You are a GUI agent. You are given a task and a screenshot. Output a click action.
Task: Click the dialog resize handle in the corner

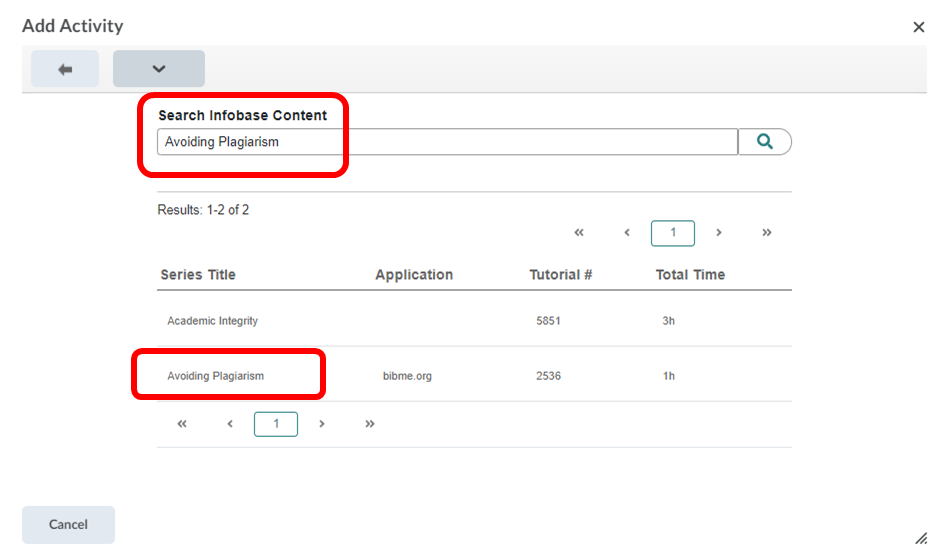coord(921,538)
